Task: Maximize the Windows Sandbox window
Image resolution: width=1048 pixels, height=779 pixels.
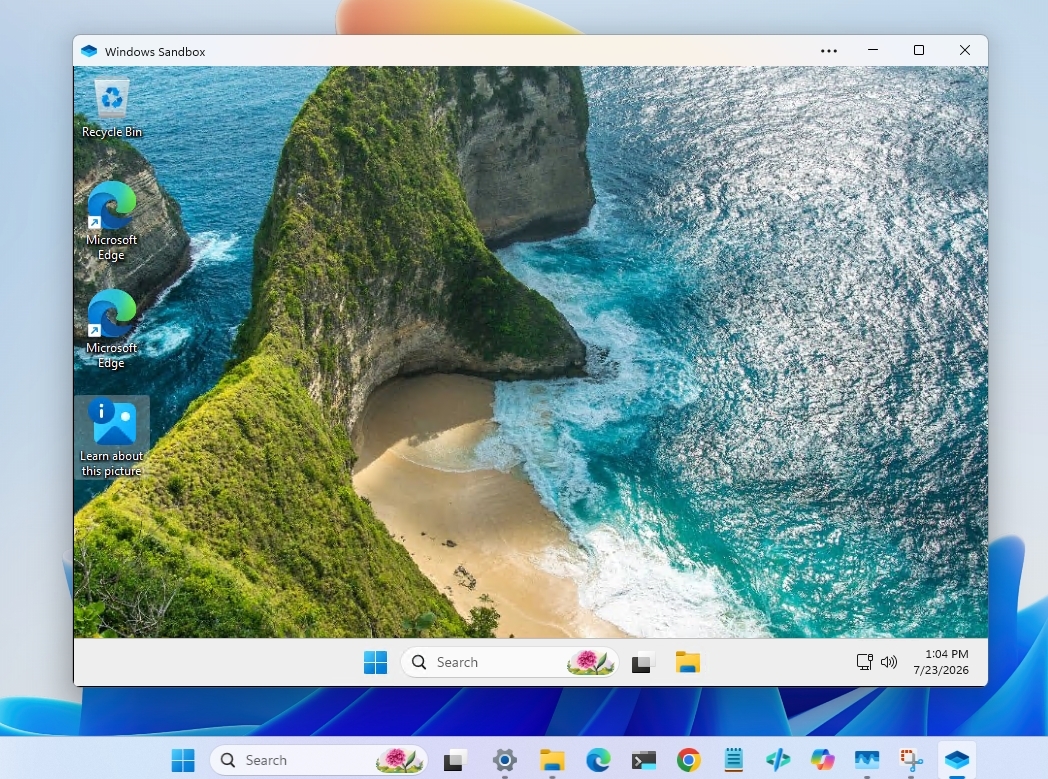Action: [x=919, y=50]
